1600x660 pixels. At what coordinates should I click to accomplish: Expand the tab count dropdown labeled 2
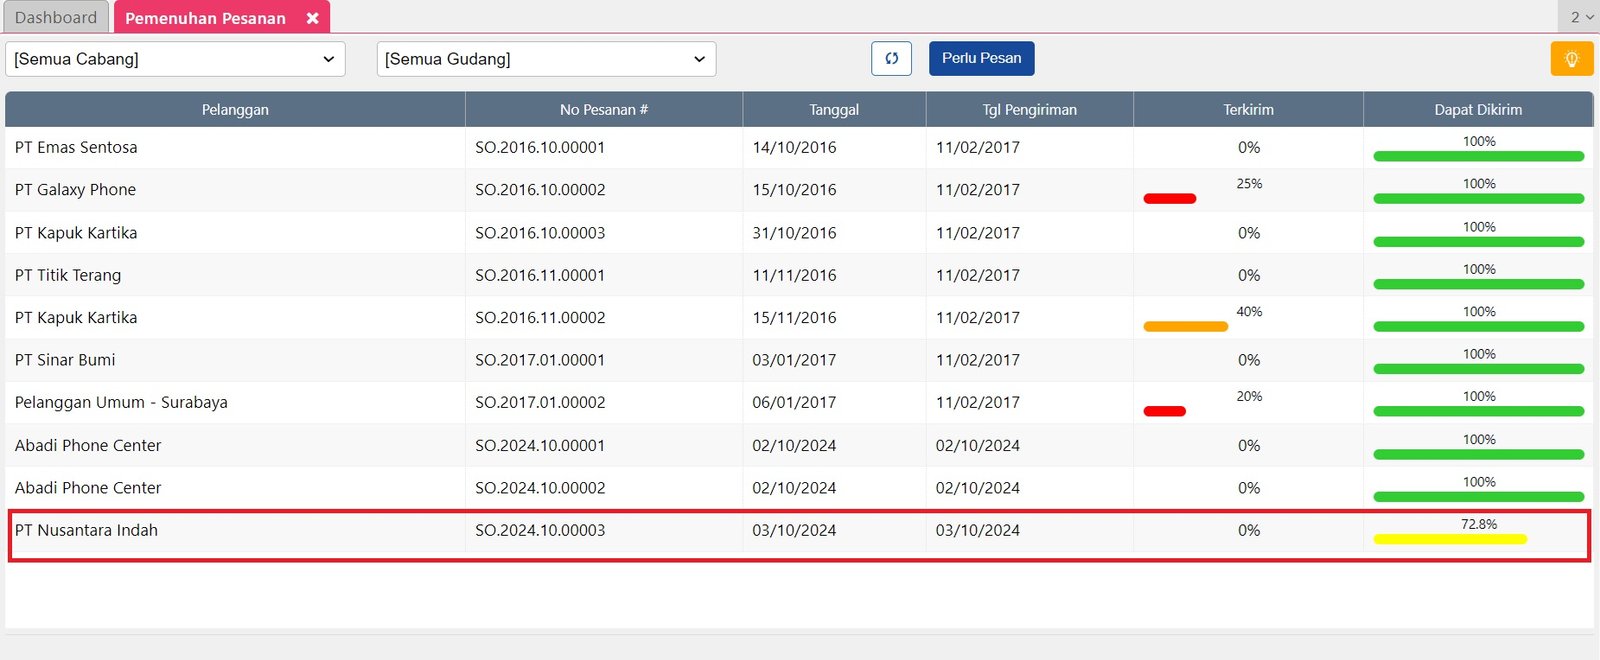pyautogui.click(x=1581, y=17)
